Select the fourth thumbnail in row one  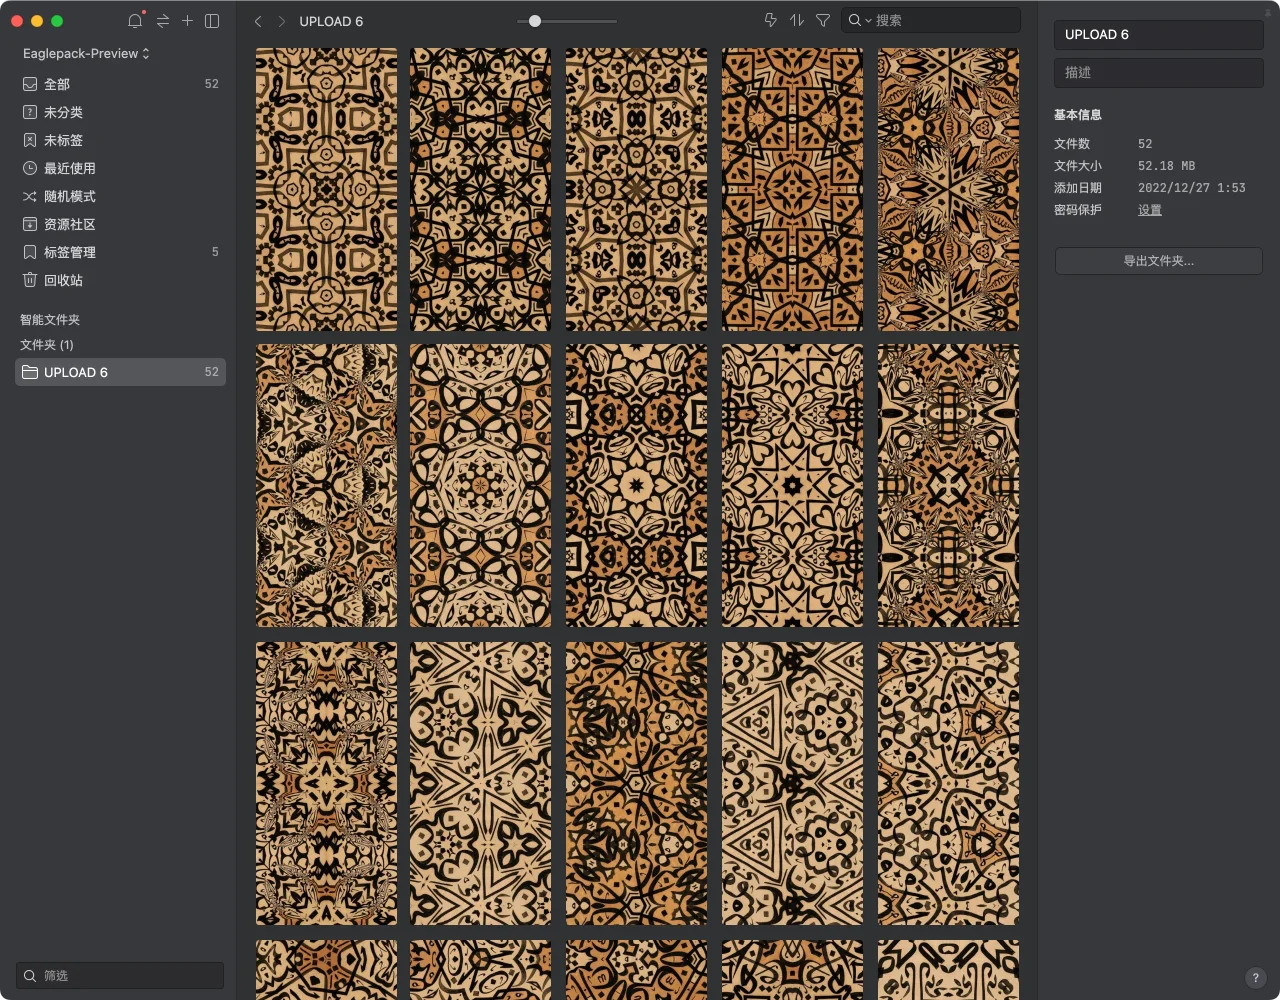(792, 189)
